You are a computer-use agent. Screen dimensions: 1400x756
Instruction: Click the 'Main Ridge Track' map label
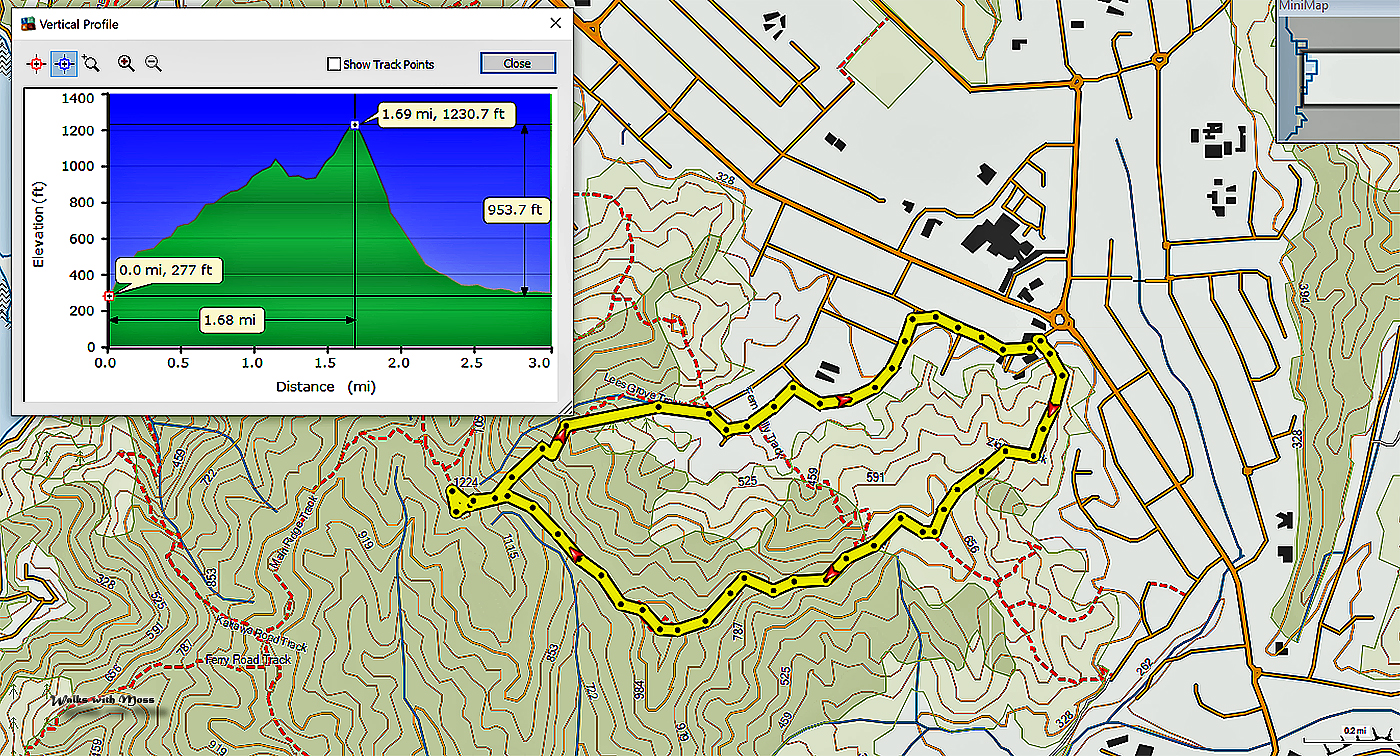coord(292,531)
